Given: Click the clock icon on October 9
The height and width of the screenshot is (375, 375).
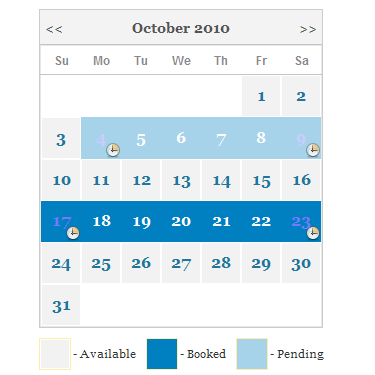Looking at the screenshot, I should 313,150.
